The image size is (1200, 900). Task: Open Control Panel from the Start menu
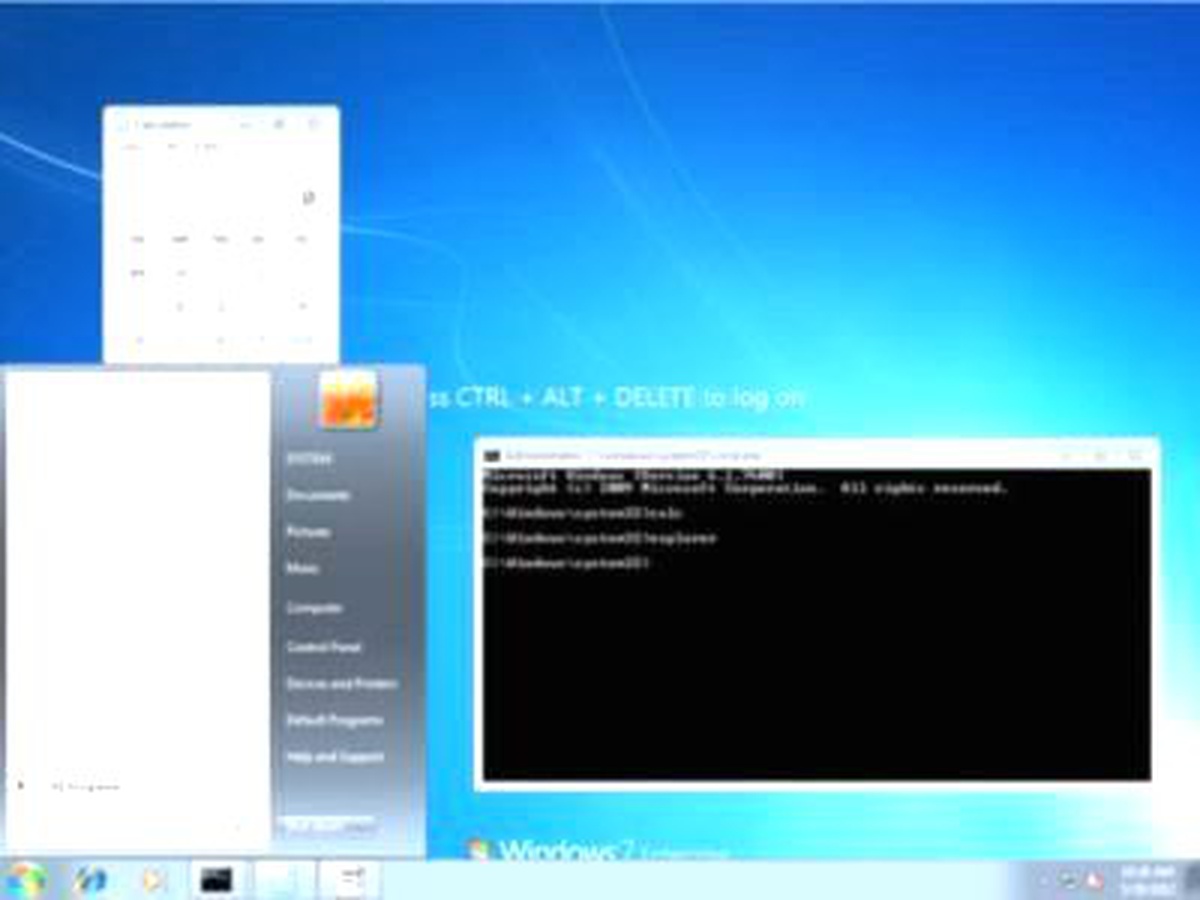tap(324, 647)
